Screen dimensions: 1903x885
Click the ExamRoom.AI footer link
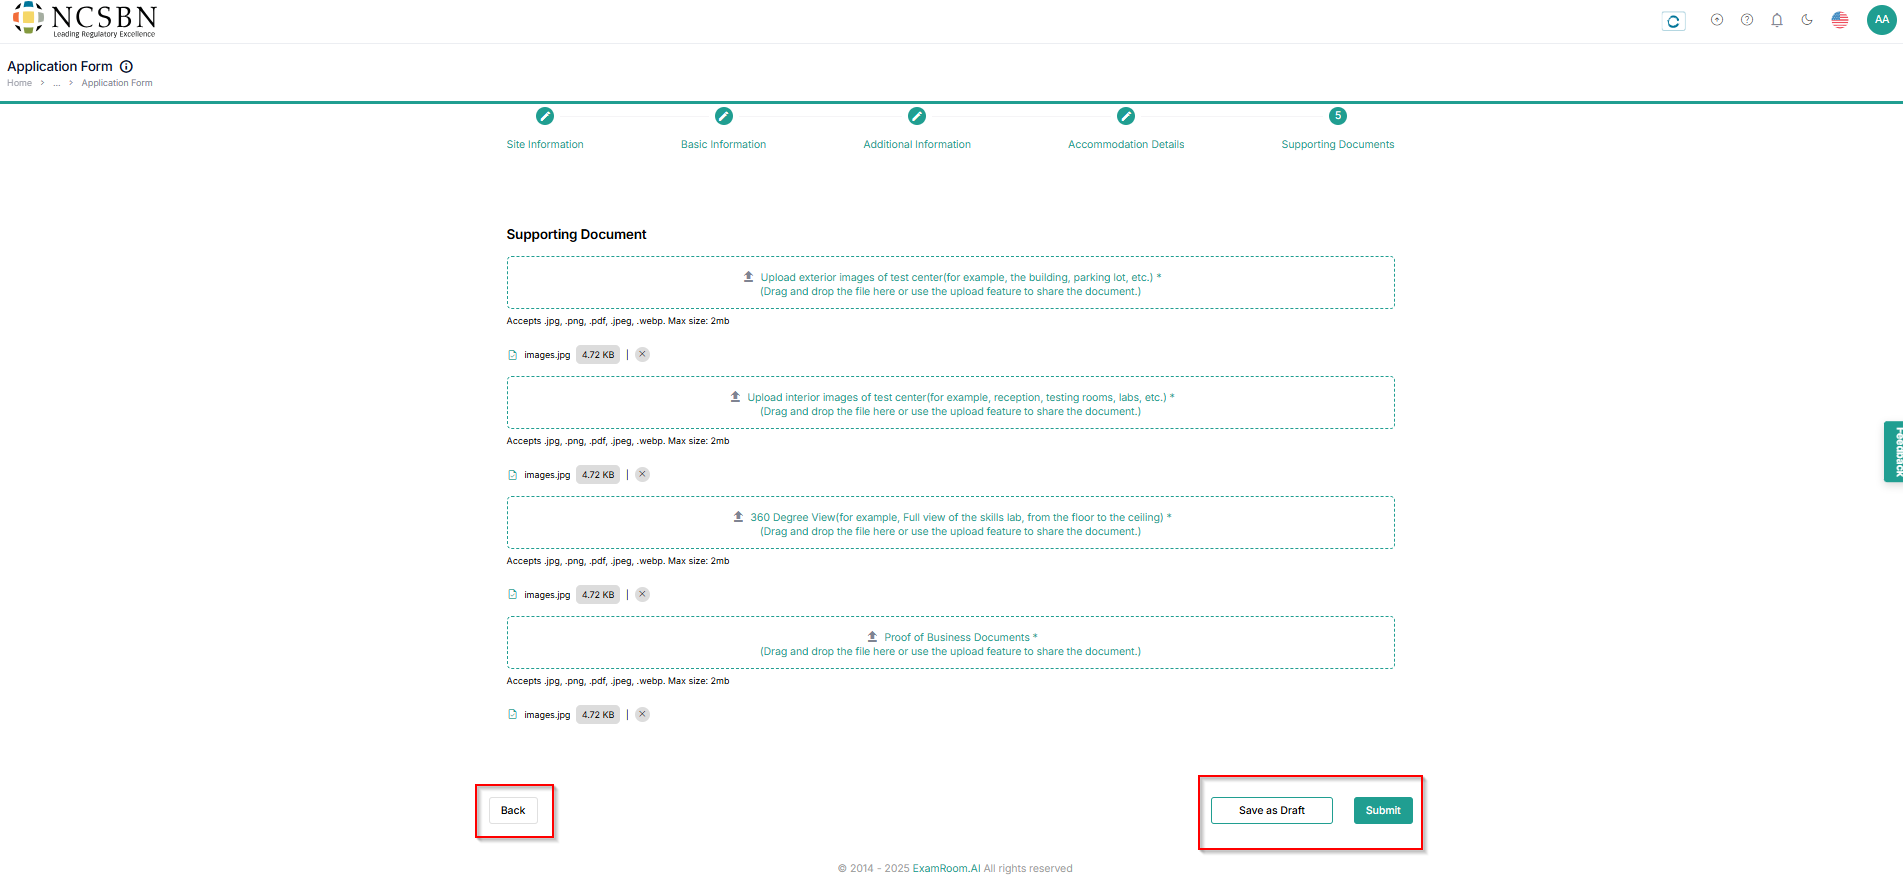(946, 869)
